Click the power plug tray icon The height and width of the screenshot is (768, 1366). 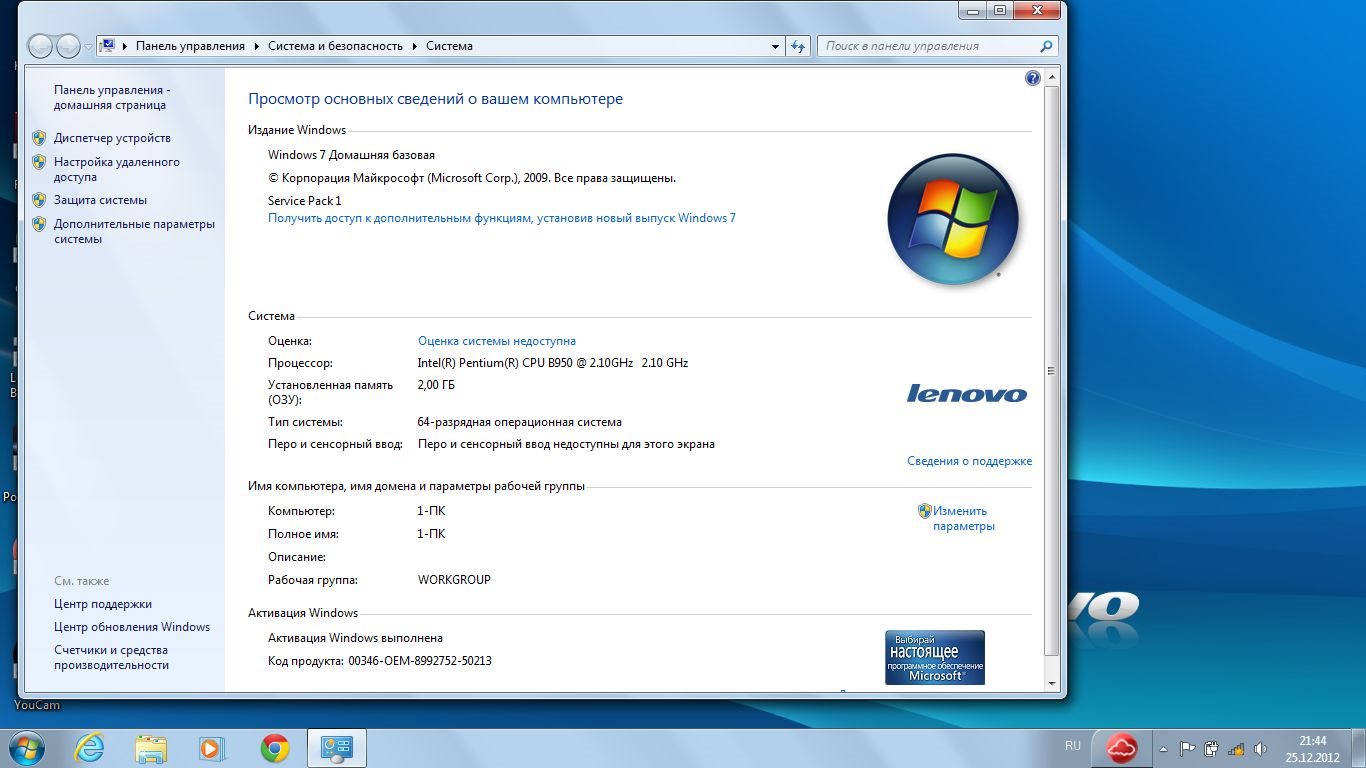[x=1211, y=748]
